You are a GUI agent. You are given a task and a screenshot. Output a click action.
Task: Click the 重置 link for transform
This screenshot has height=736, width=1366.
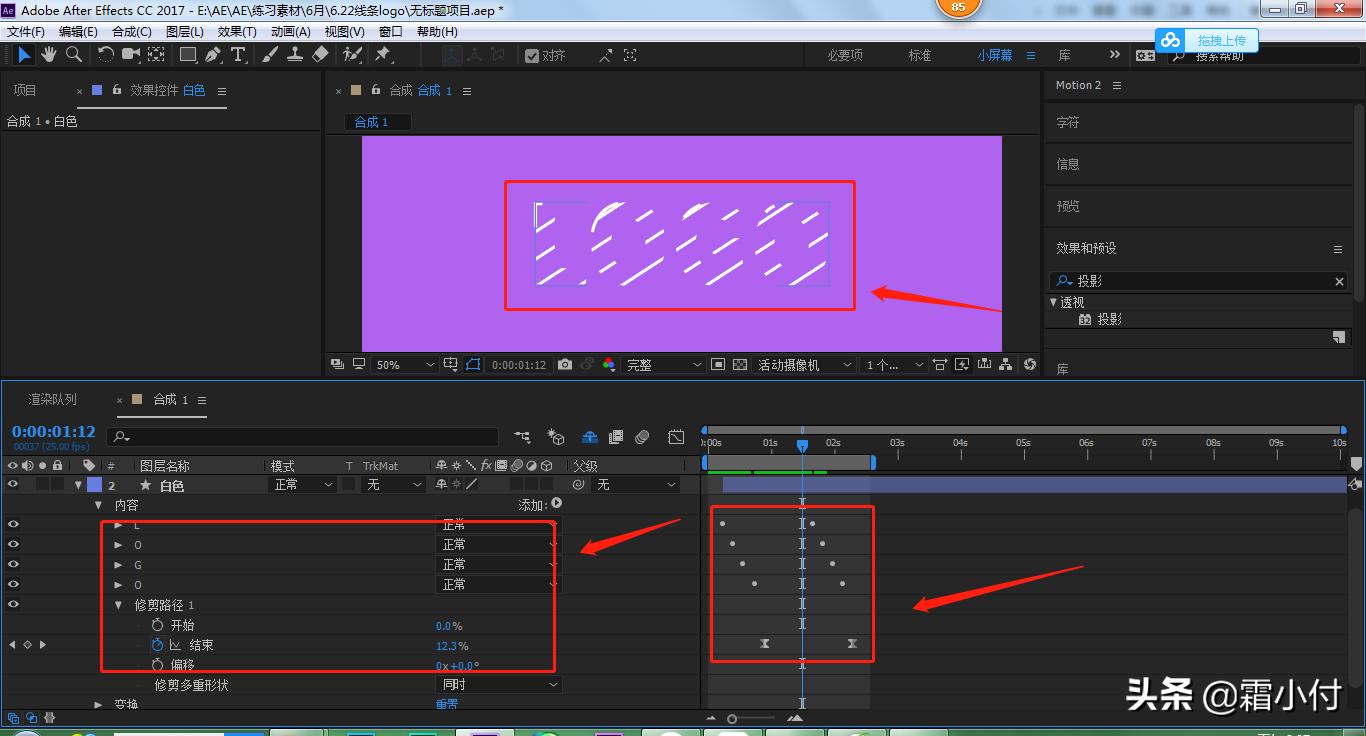pyautogui.click(x=446, y=704)
